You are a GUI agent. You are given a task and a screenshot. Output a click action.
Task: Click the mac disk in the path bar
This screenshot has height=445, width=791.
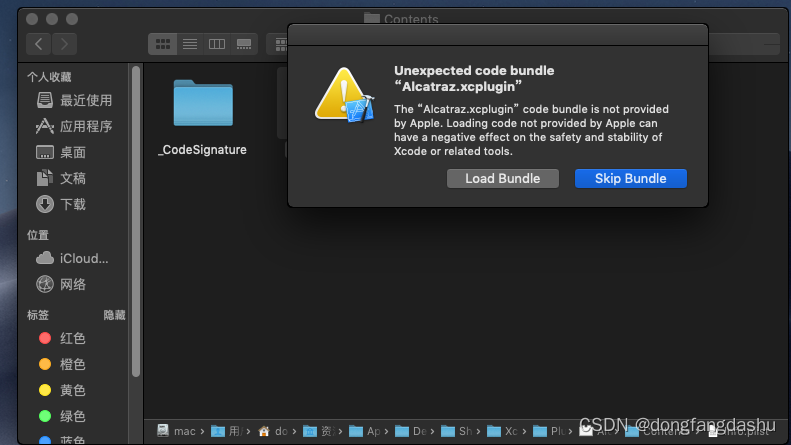coord(176,431)
